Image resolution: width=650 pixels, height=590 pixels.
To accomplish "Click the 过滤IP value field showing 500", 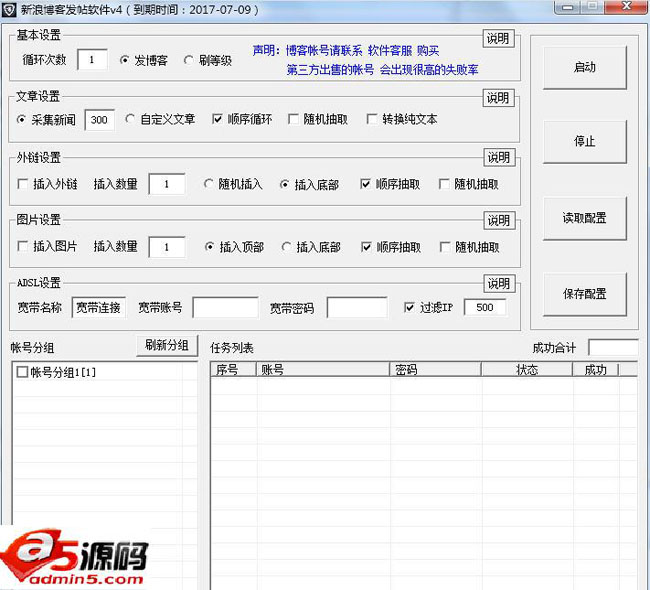I will [485, 308].
